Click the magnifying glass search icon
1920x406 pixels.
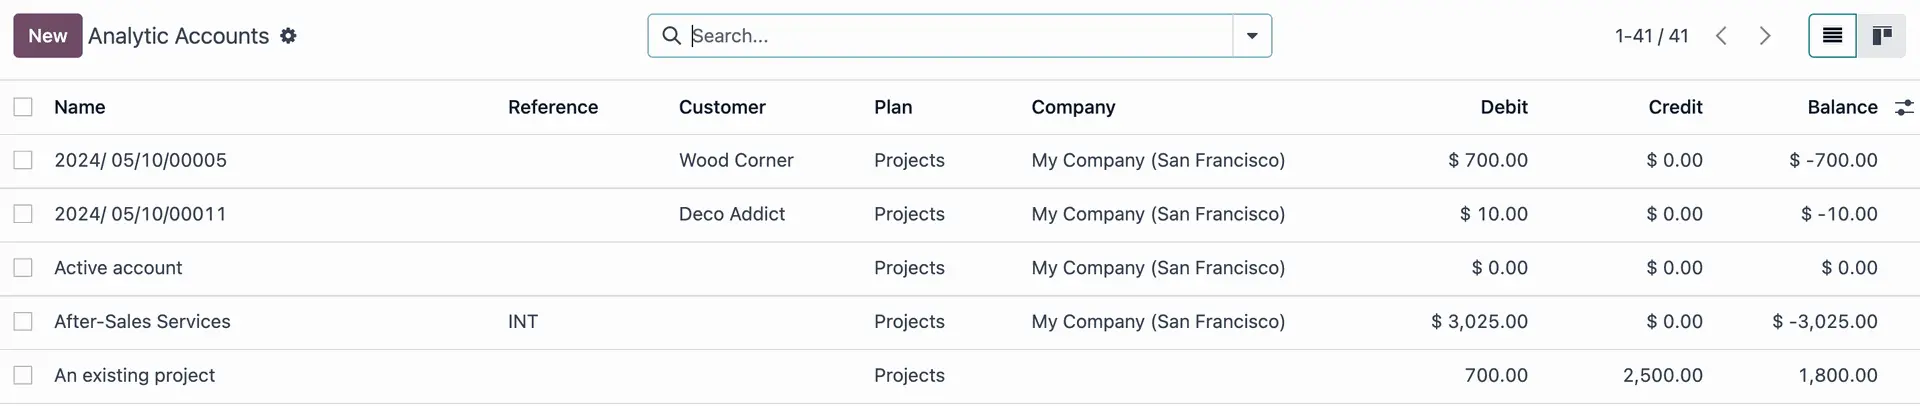672,36
